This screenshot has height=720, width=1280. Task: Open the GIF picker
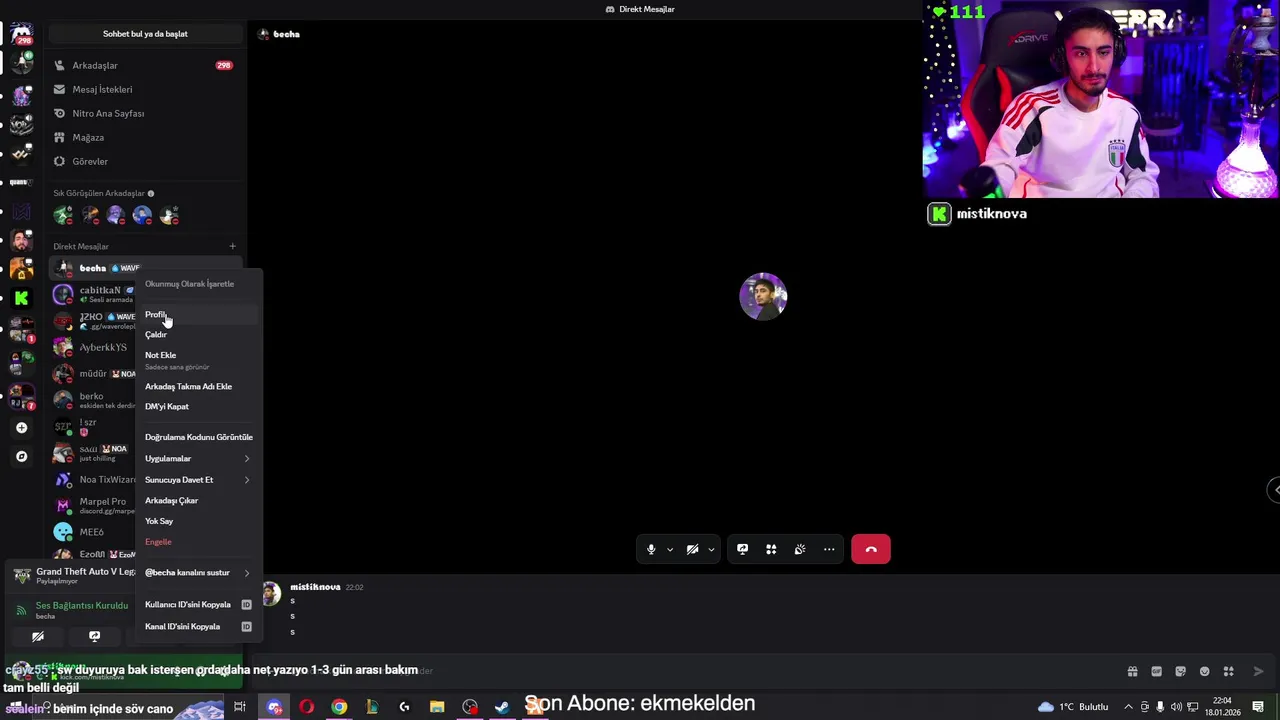(x=1156, y=671)
